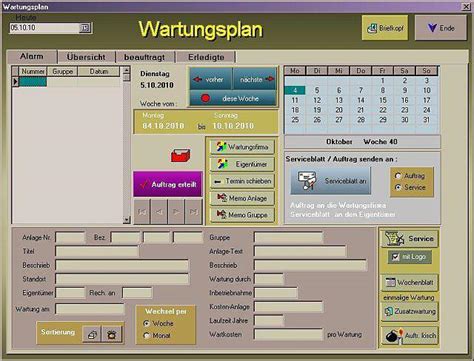
Task: Click the Zusatzwartung button
Action: click(x=409, y=311)
